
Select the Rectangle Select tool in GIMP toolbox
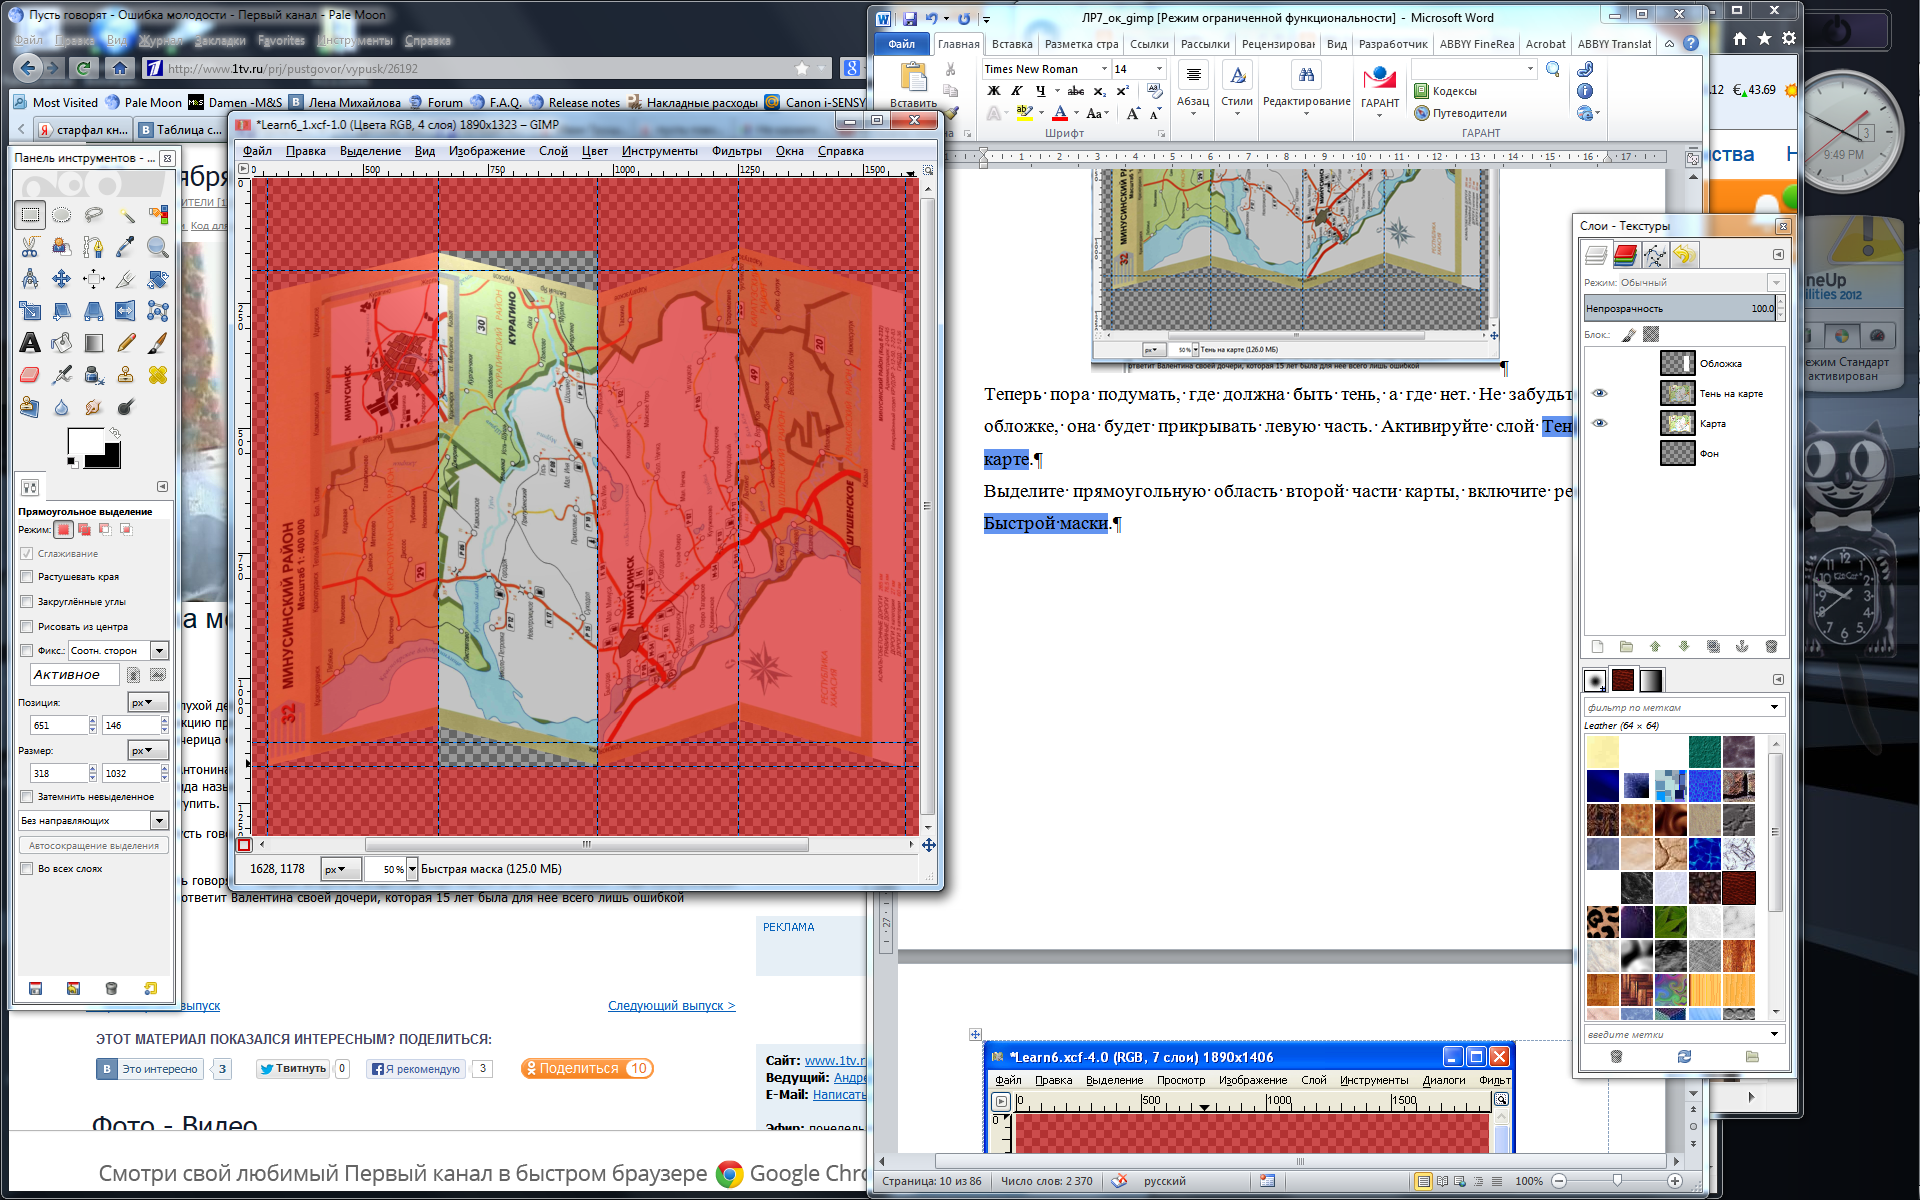30,215
